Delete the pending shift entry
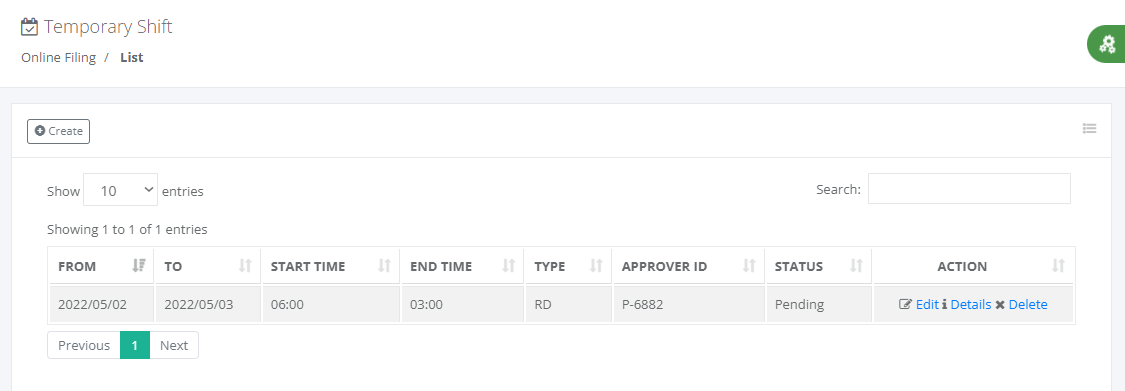The height and width of the screenshot is (391, 1125). coord(1021,304)
